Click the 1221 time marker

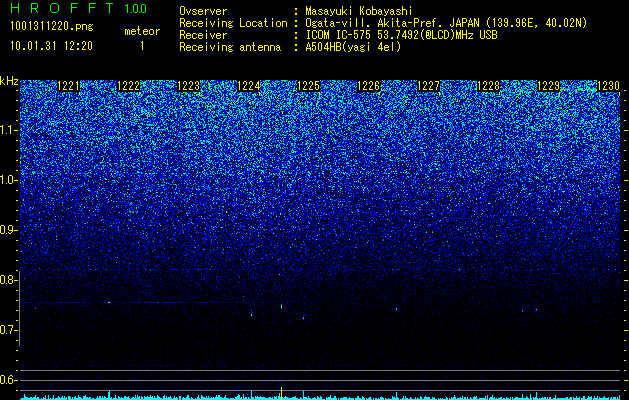[69, 86]
